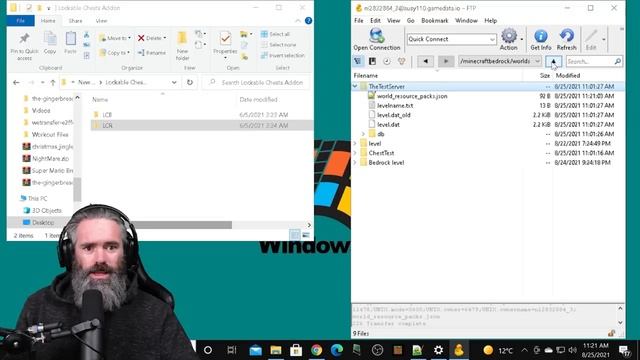Click Rename in the Organize group
Viewport: 640px width, 360px height.
[x=152, y=53]
